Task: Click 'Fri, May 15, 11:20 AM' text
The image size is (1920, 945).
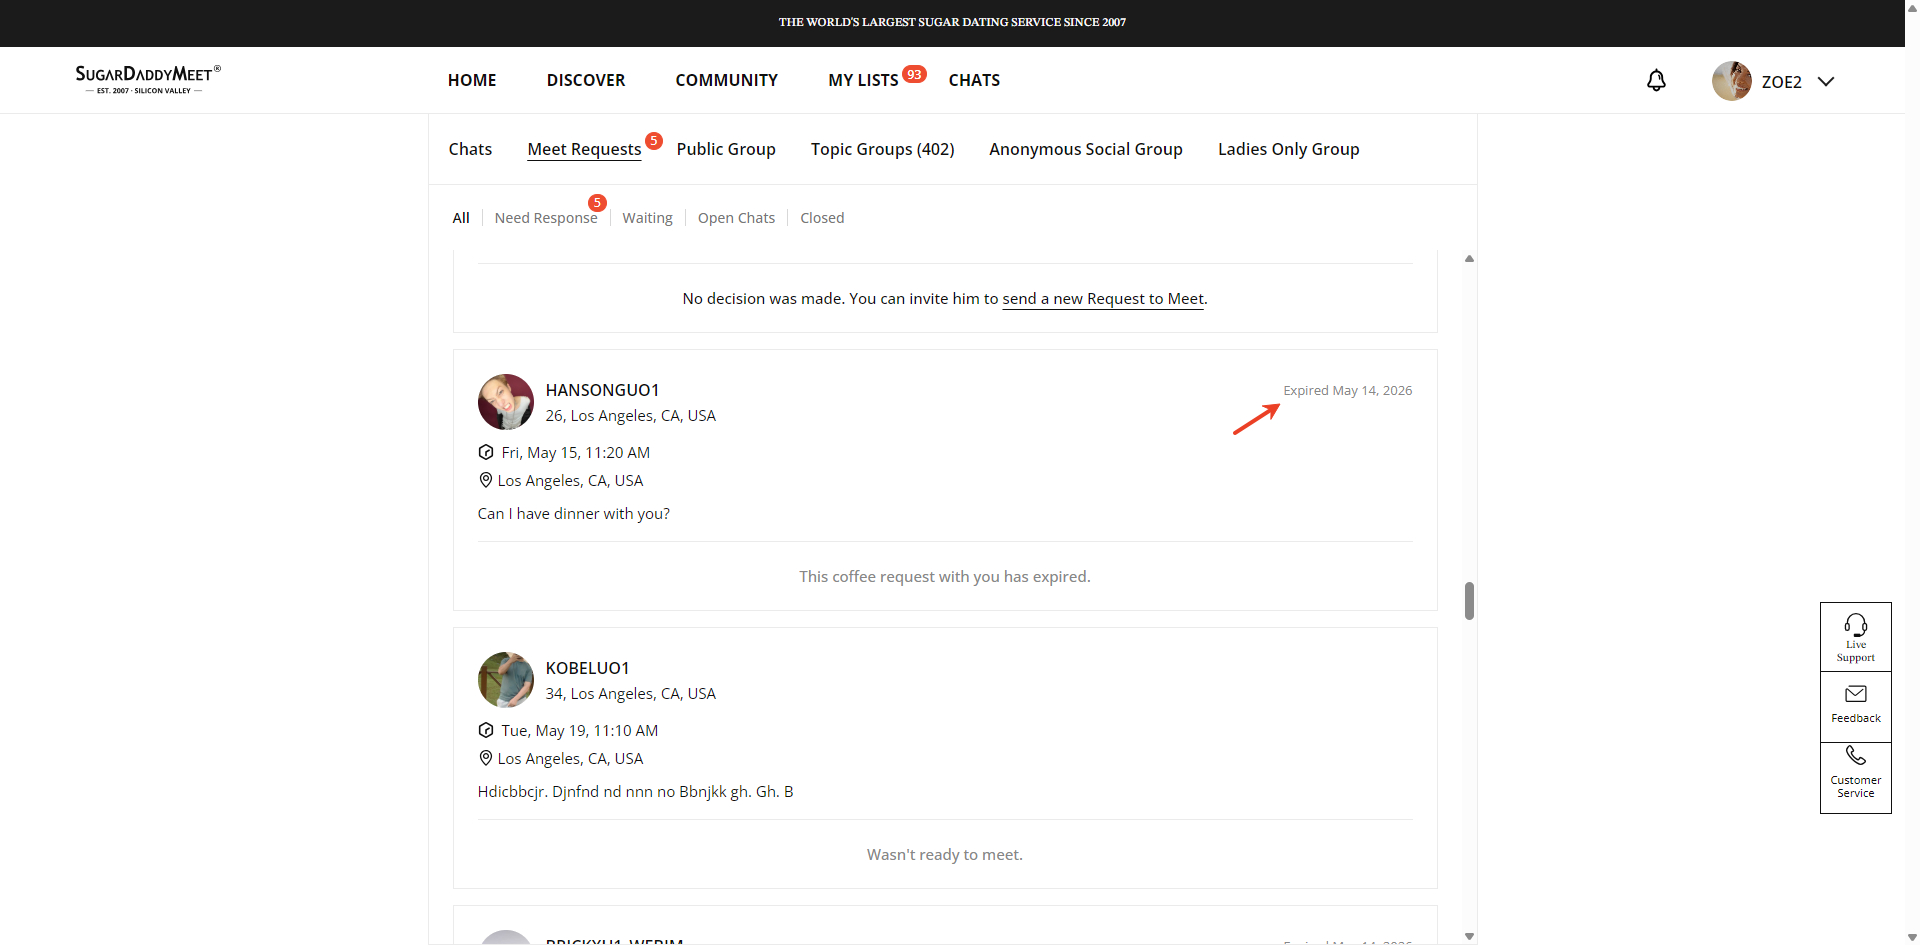Action: tap(576, 453)
